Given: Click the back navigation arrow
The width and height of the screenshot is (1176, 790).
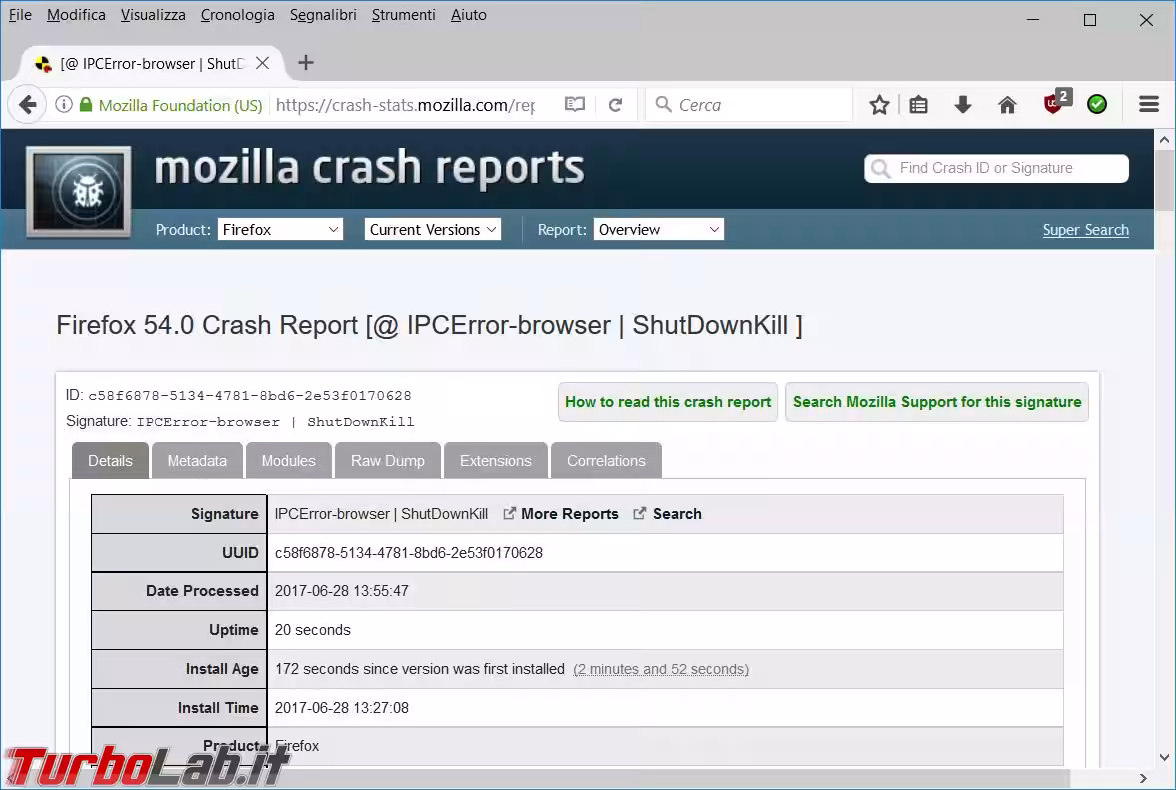Looking at the screenshot, I should click(x=27, y=104).
